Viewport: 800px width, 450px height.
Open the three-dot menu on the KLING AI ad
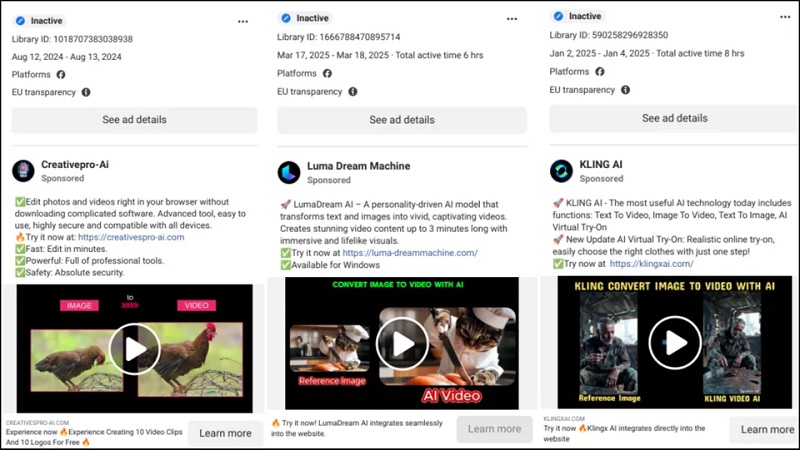coord(785,17)
